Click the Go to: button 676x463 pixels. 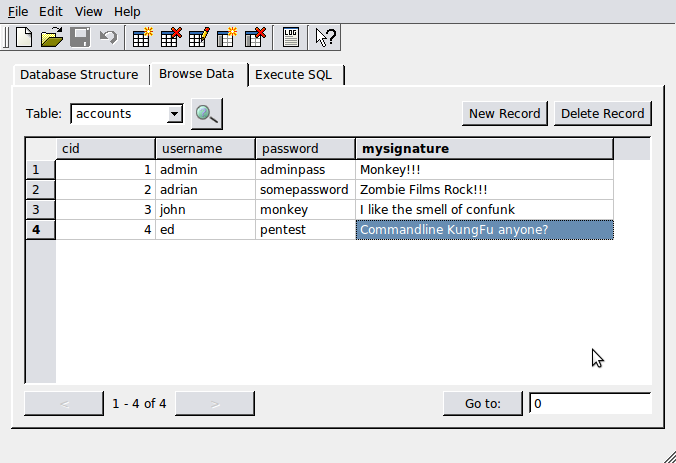pyautogui.click(x=483, y=404)
